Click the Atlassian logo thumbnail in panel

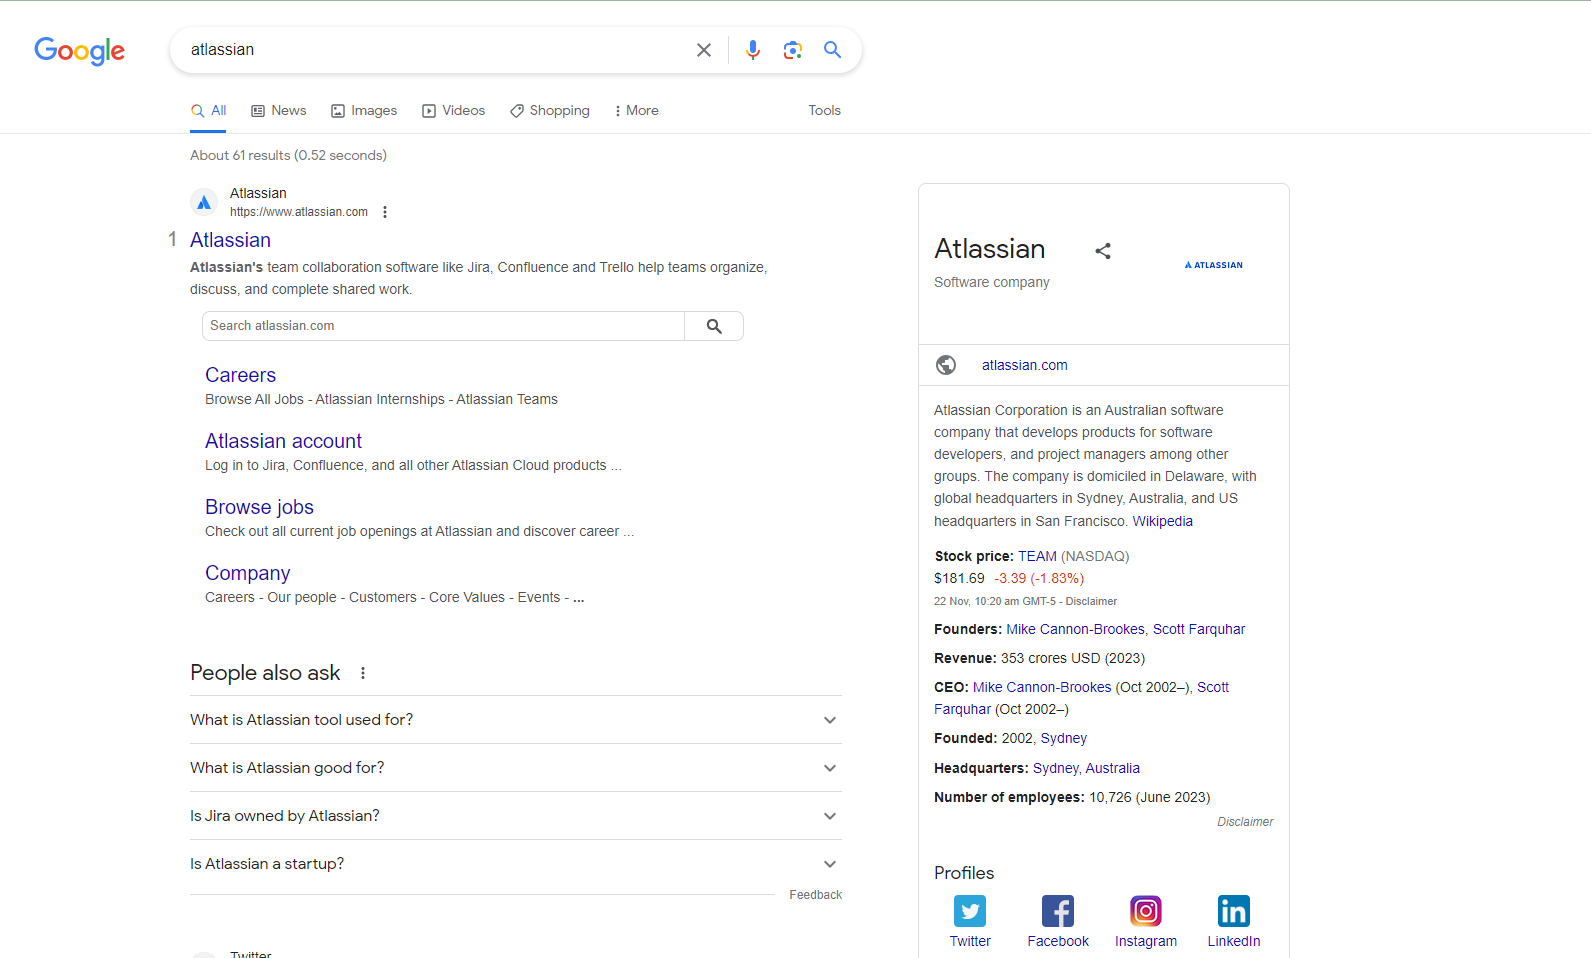pyautogui.click(x=1214, y=265)
